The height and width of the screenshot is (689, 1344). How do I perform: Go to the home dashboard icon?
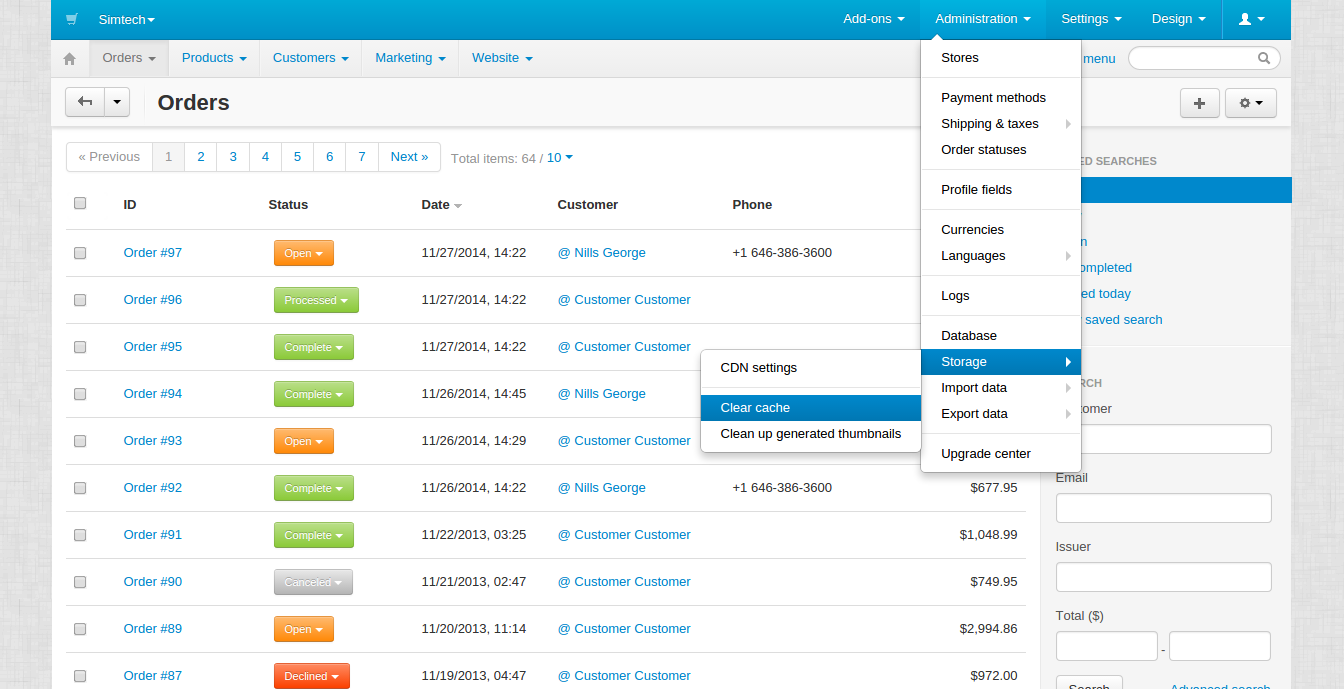(70, 59)
